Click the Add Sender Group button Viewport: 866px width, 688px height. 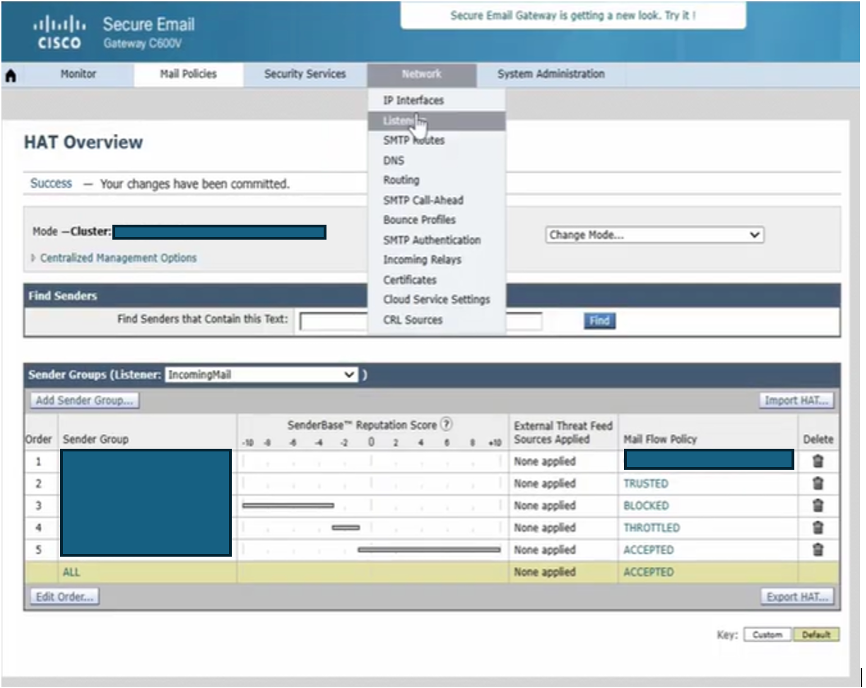click(x=84, y=401)
